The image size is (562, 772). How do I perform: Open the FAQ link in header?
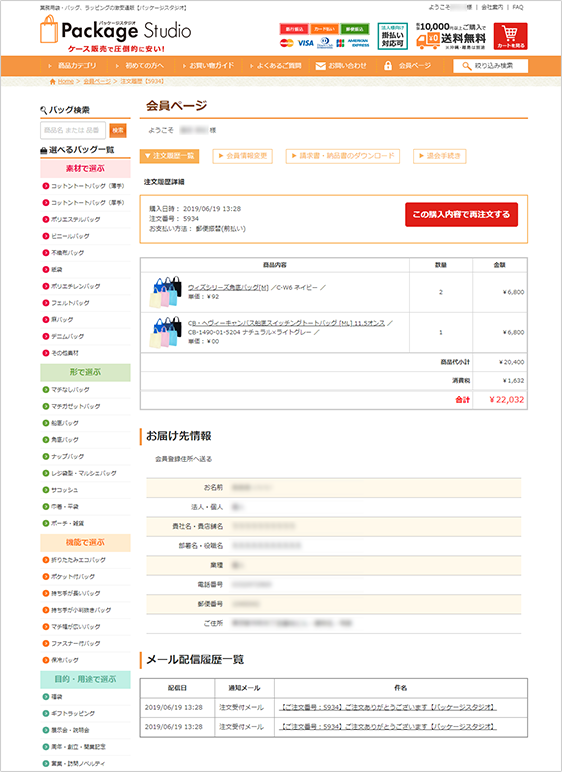[x=518, y=7]
